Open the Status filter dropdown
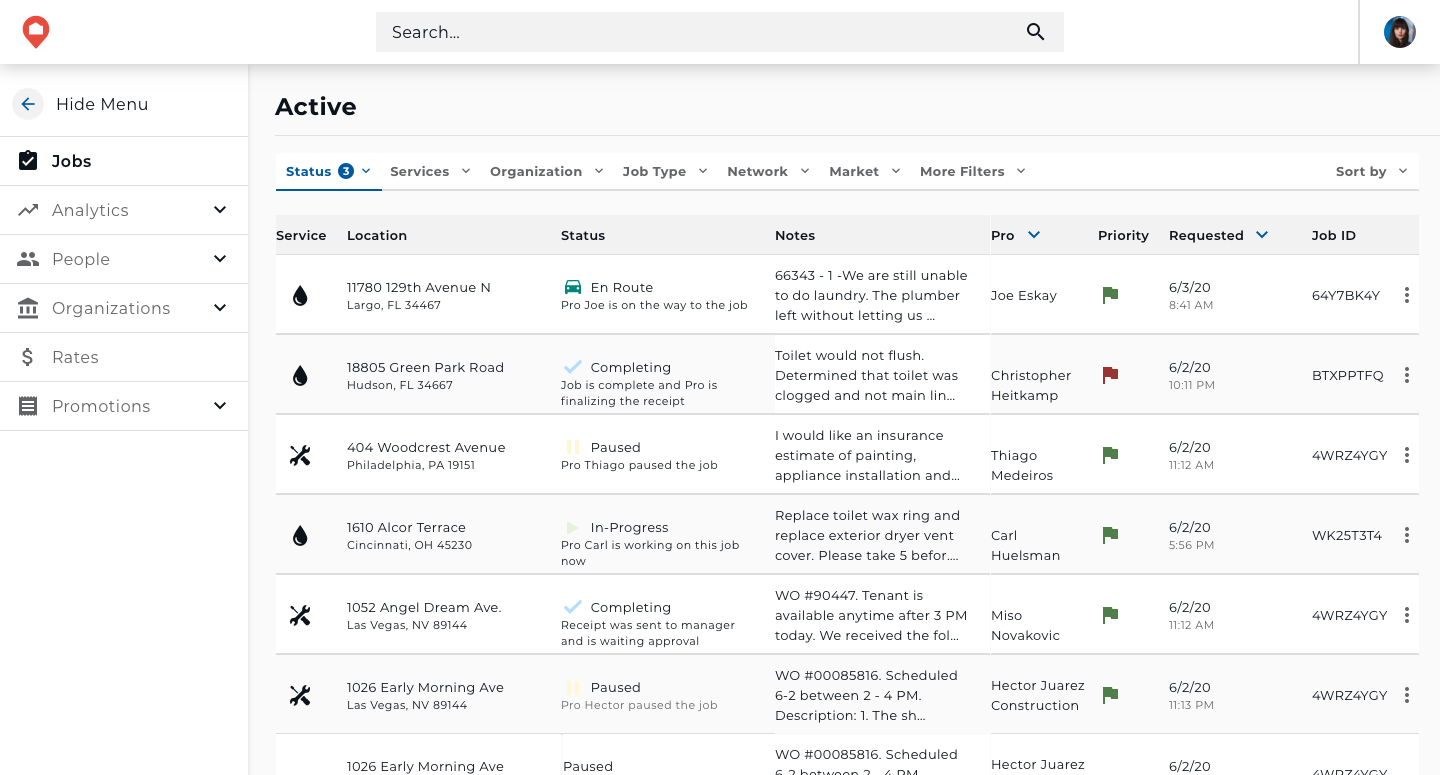 pyautogui.click(x=328, y=171)
